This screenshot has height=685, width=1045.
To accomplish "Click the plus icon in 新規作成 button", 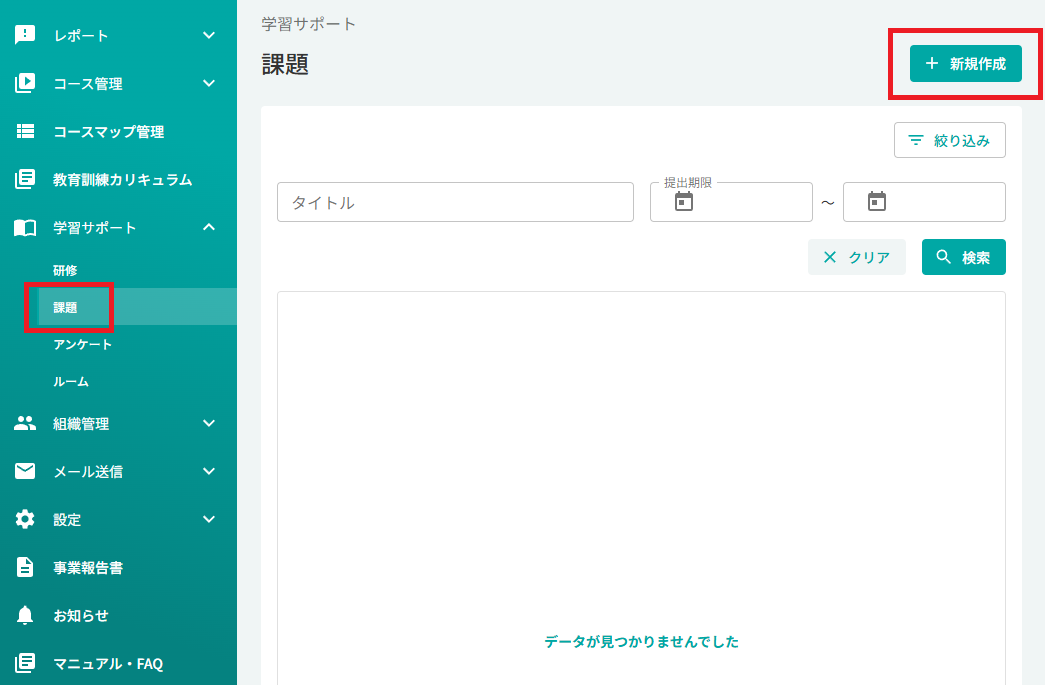I will click(932, 63).
